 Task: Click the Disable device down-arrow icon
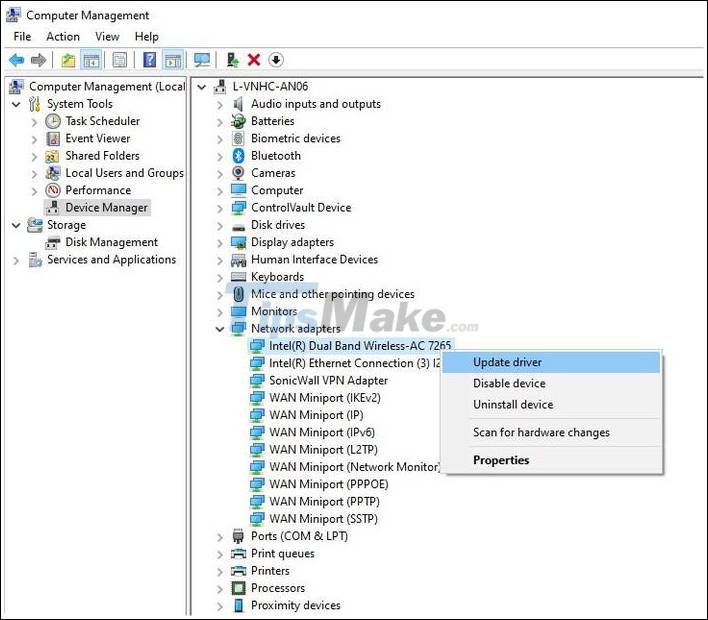pos(276,60)
